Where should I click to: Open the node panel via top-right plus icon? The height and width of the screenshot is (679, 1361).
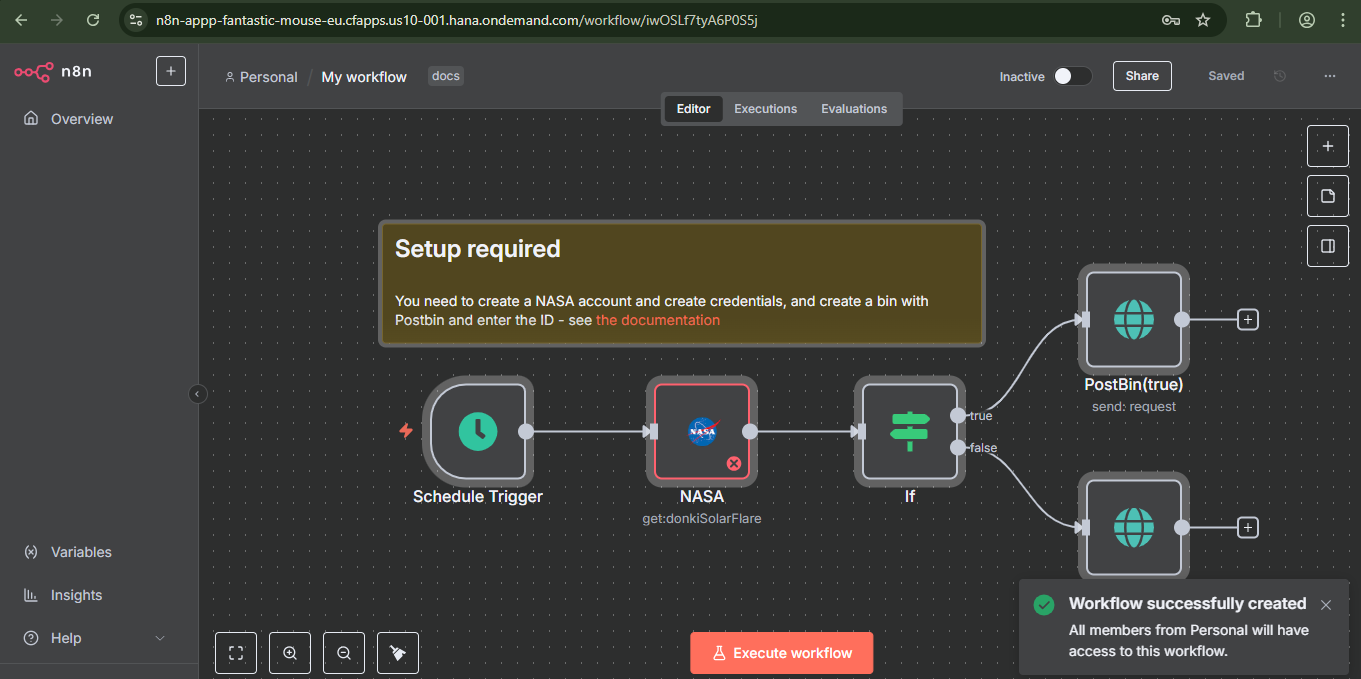point(1327,145)
